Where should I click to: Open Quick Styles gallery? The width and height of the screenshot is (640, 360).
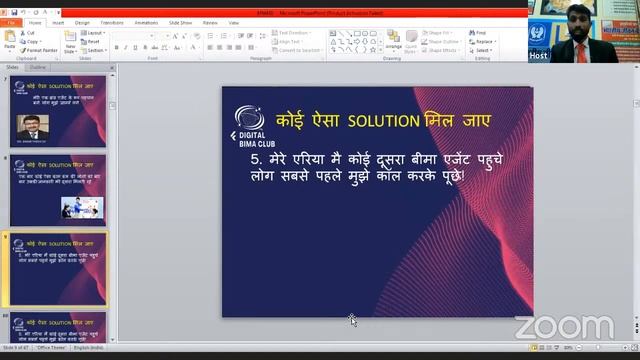coord(411,42)
